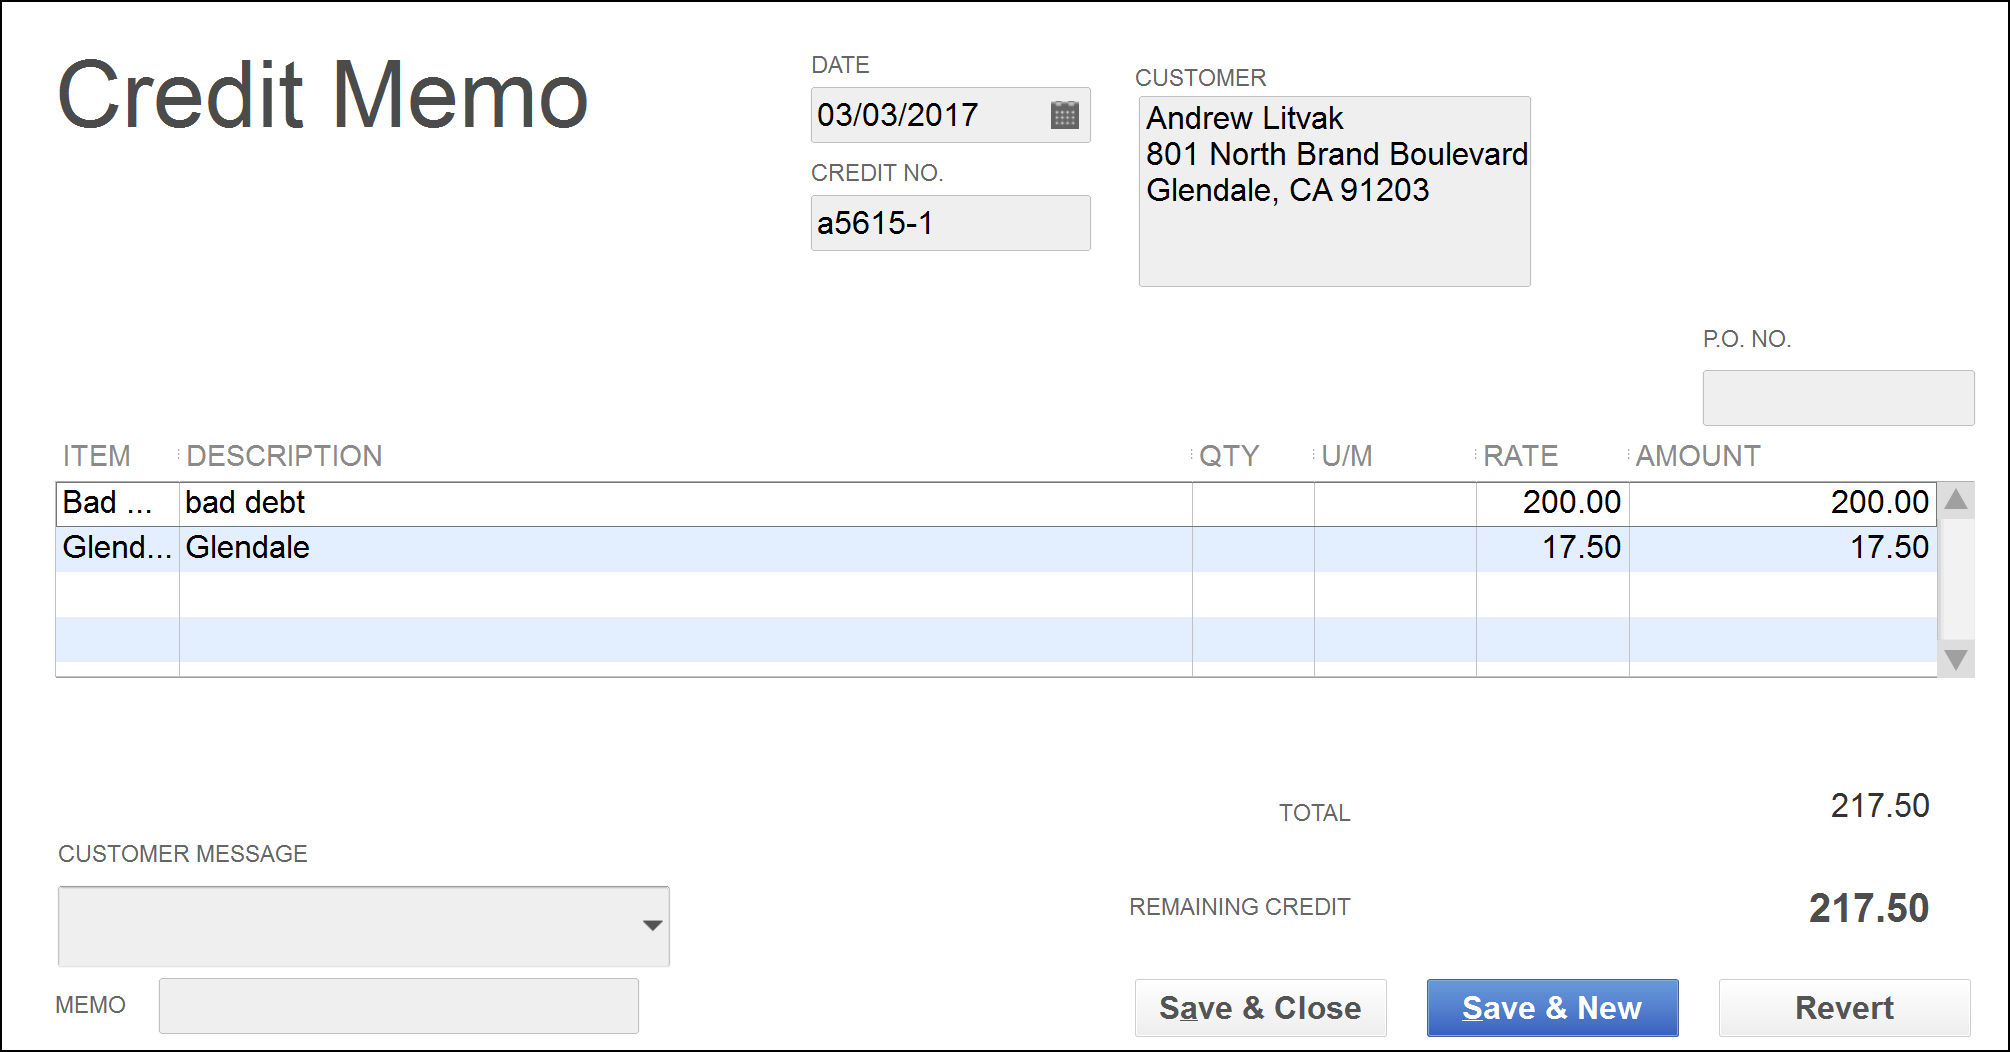Click the QTY column header
Screen dimensions: 2010x1052
pos(1229,456)
